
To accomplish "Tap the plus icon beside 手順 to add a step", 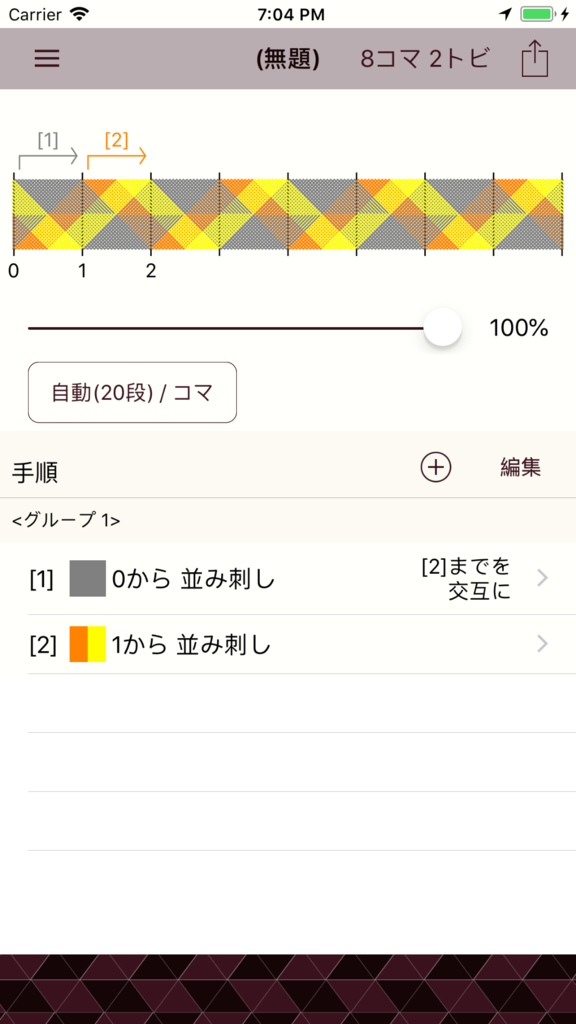I will 436,466.
